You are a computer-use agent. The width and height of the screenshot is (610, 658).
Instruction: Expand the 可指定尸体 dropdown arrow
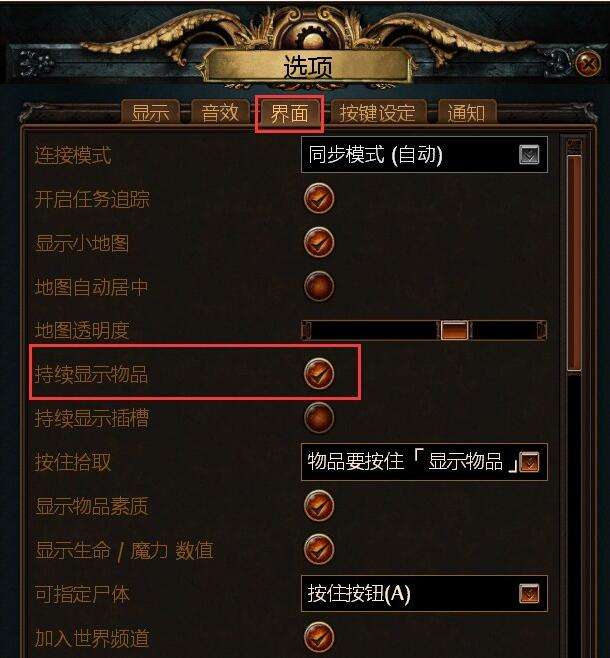pyautogui.click(x=529, y=594)
